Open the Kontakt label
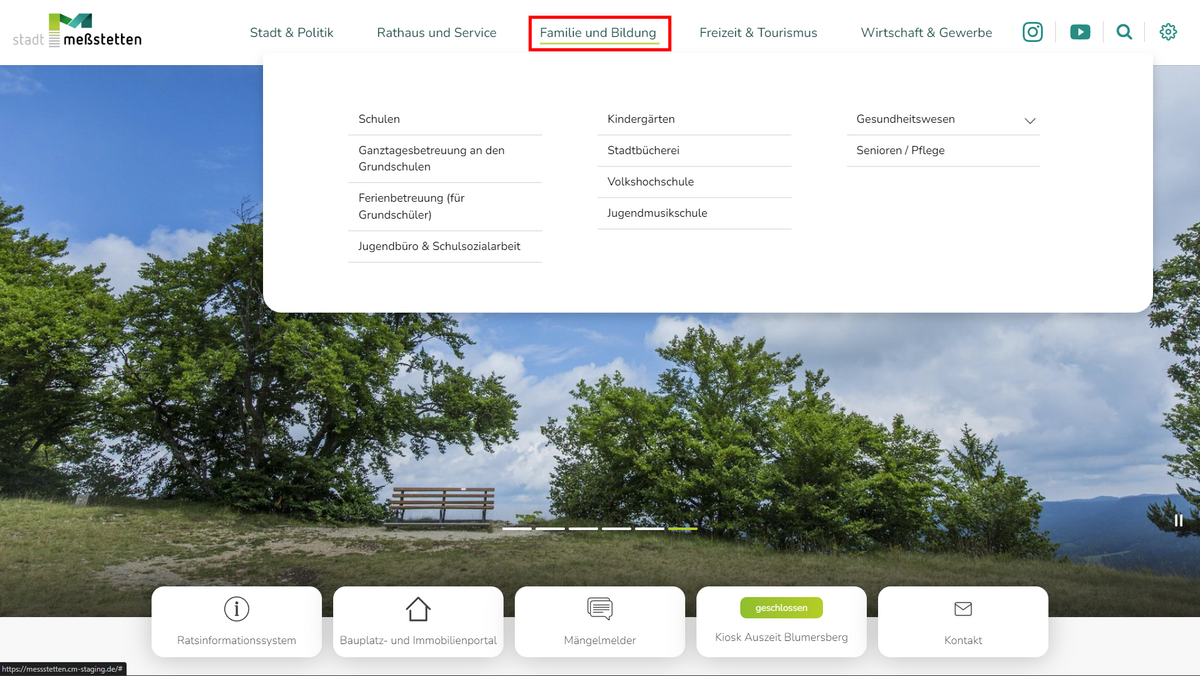This screenshot has width=1200, height=676. coord(963,640)
